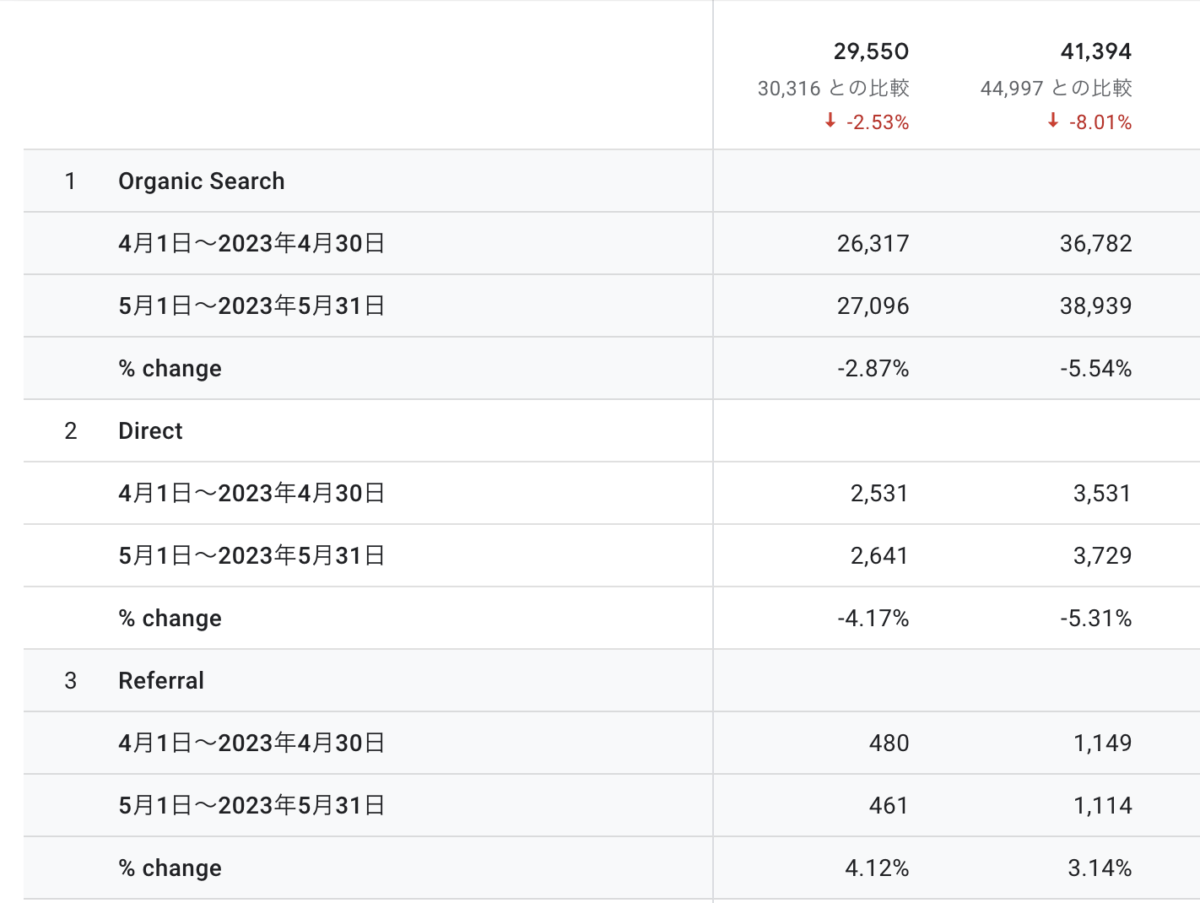Click the Referral channel row label

point(161,681)
